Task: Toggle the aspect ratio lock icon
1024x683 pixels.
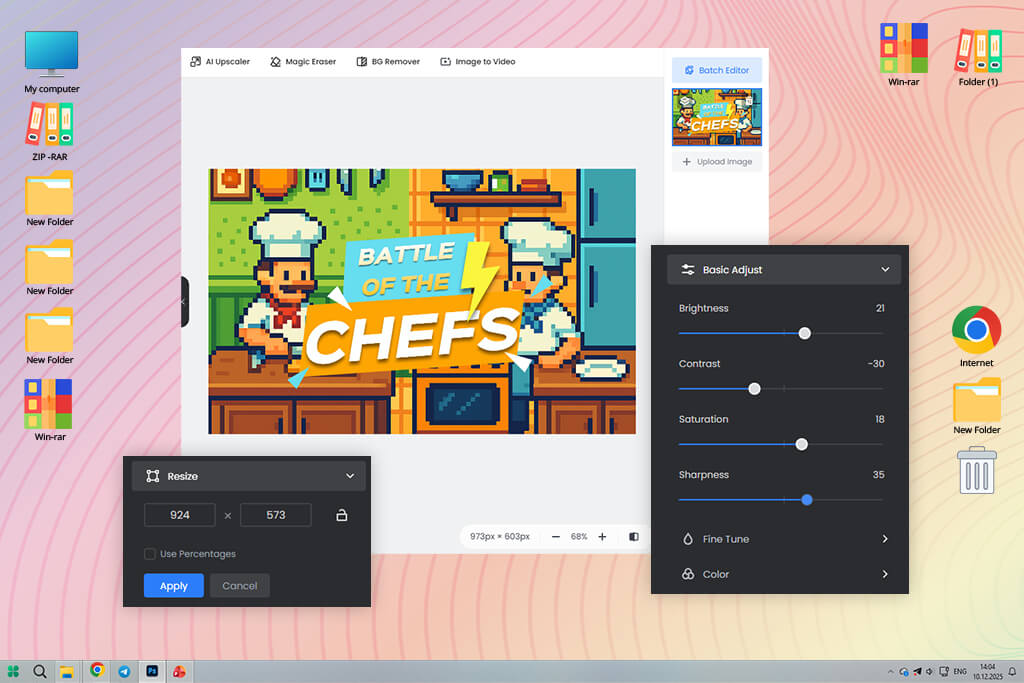Action: click(342, 515)
